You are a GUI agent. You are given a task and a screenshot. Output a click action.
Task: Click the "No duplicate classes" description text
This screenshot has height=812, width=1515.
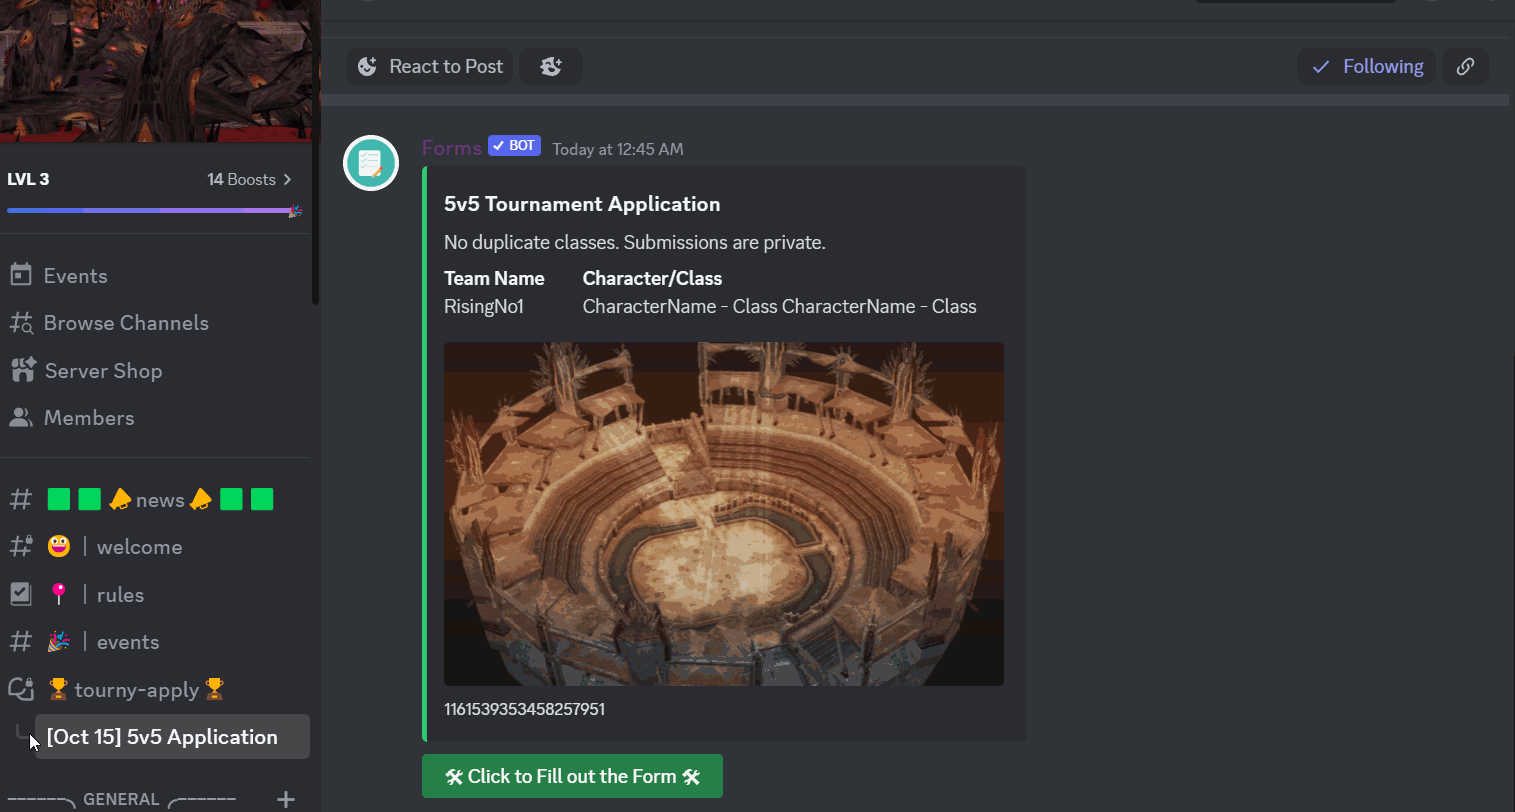point(634,242)
